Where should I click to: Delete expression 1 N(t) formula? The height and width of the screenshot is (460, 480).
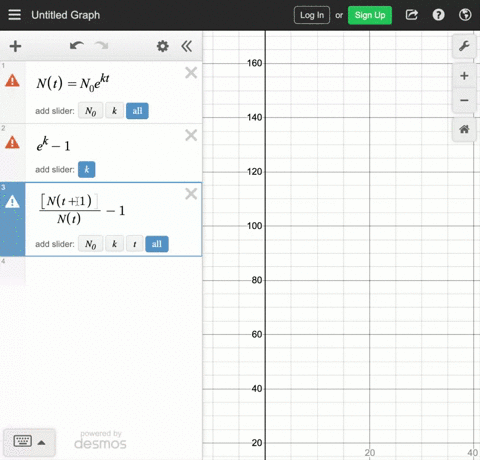191,73
